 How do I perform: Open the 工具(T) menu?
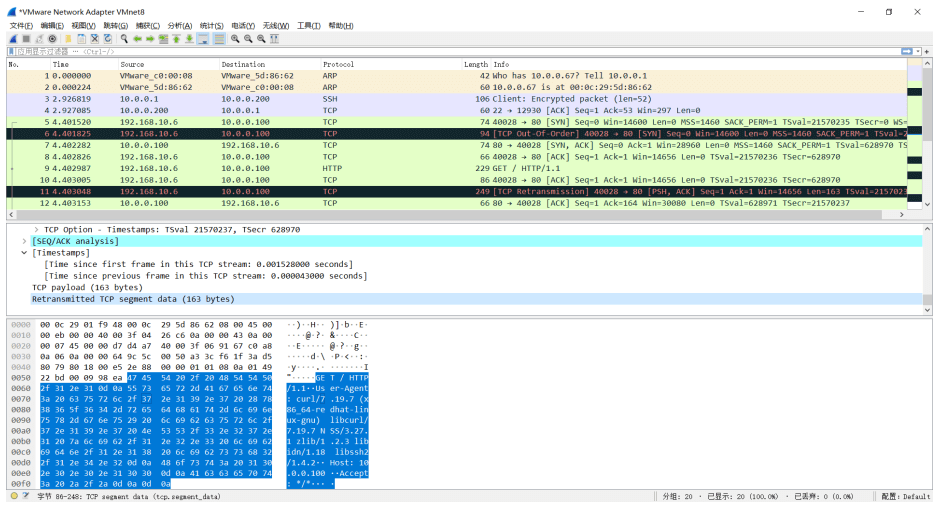[x=308, y=26]
